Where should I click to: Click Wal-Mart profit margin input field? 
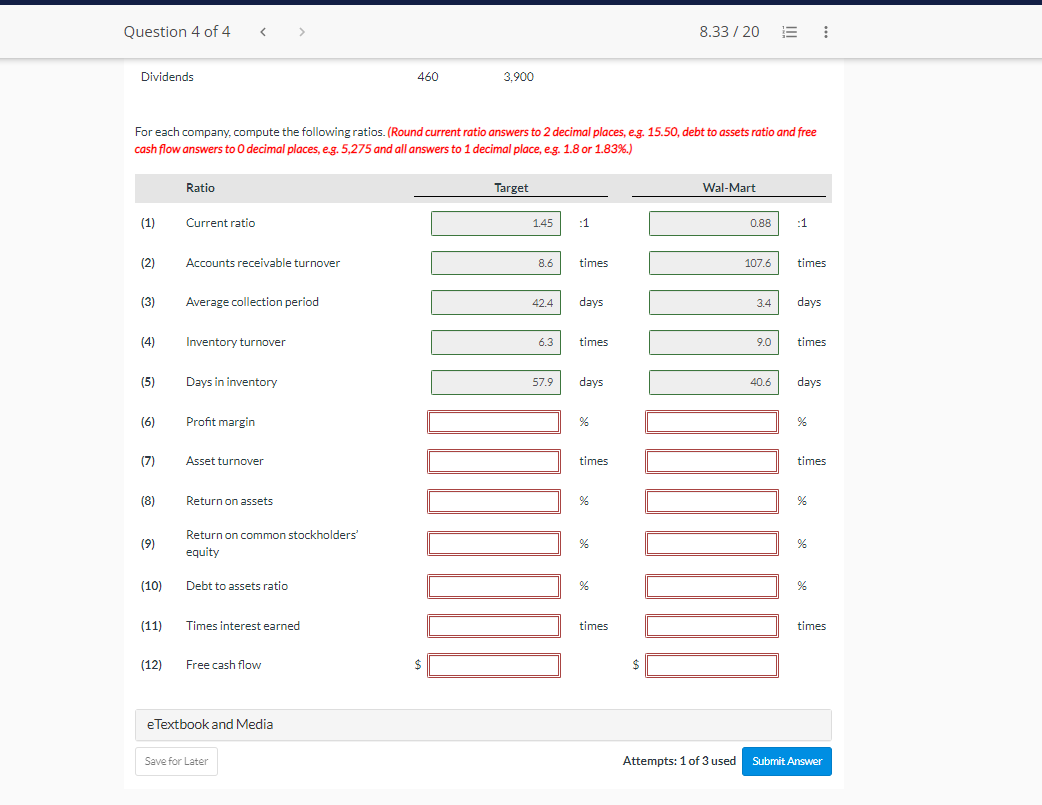point(712,422)
